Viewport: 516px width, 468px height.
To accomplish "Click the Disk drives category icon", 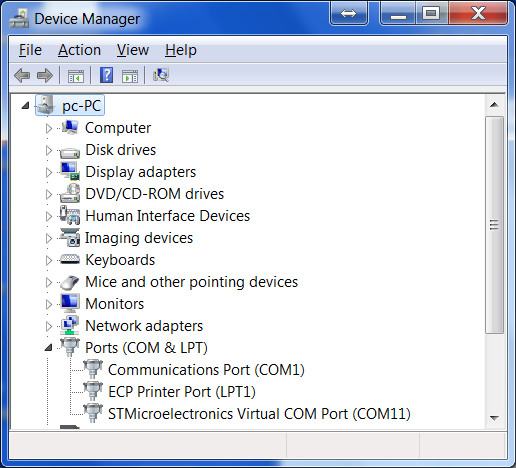I will point(70,152).
